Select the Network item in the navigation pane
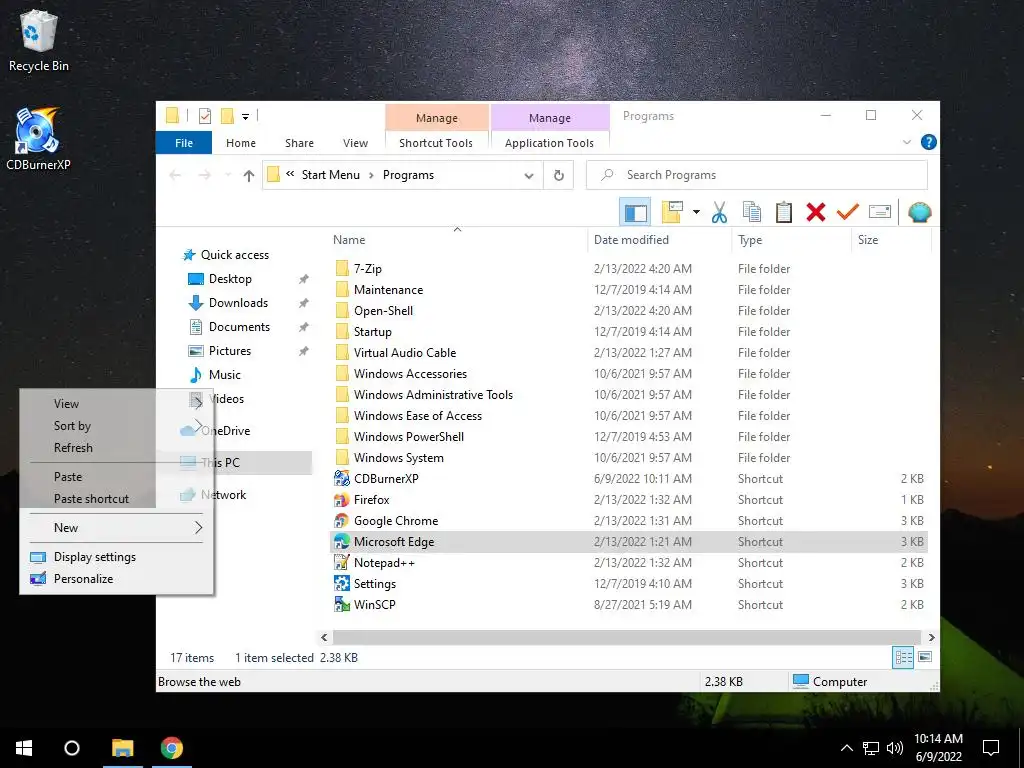Viewport: 1024px width, 768px height. pos(223,495)
